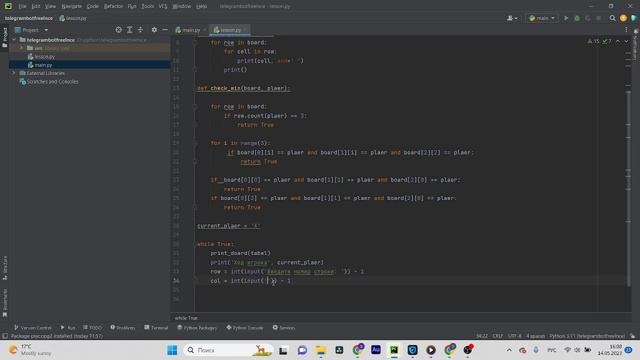Click the Windows taskbar search field
640x360 pixels.
(x=227, y=350)
